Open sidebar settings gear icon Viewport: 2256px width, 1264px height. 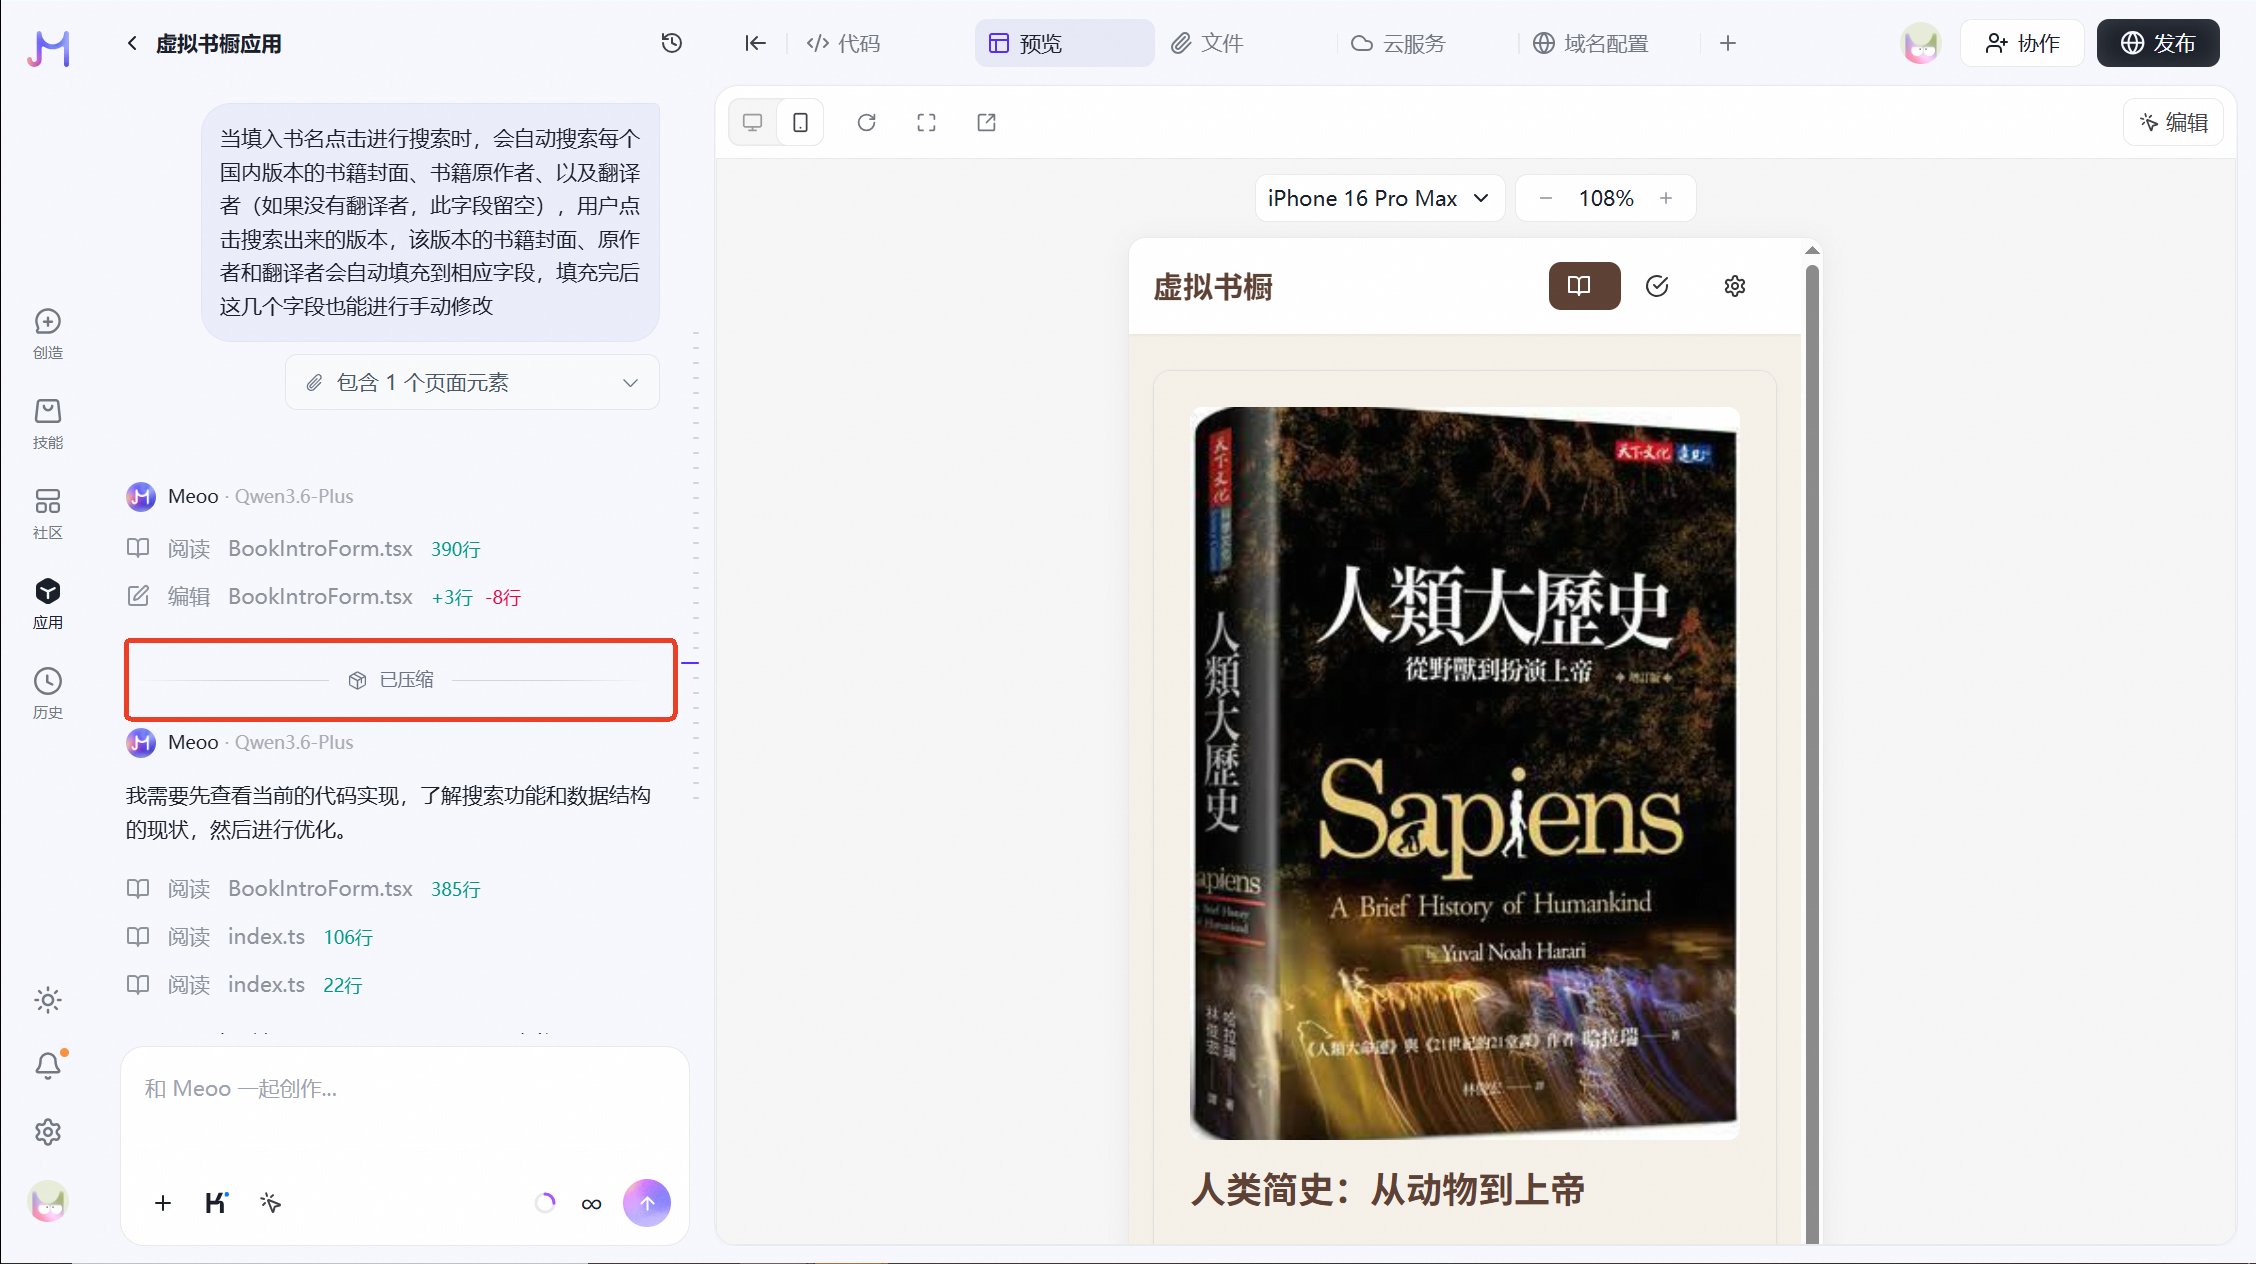[x=48, y=1132]
